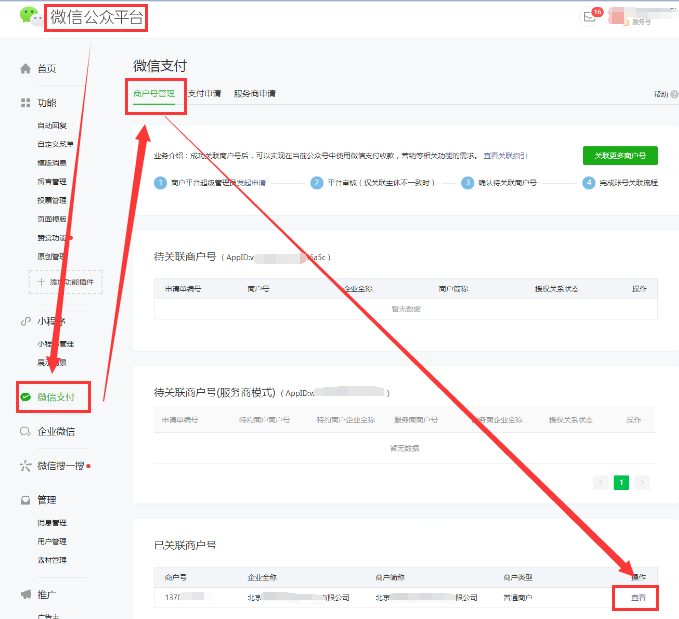Click the WeChat logo in the header

pos(31,16)
